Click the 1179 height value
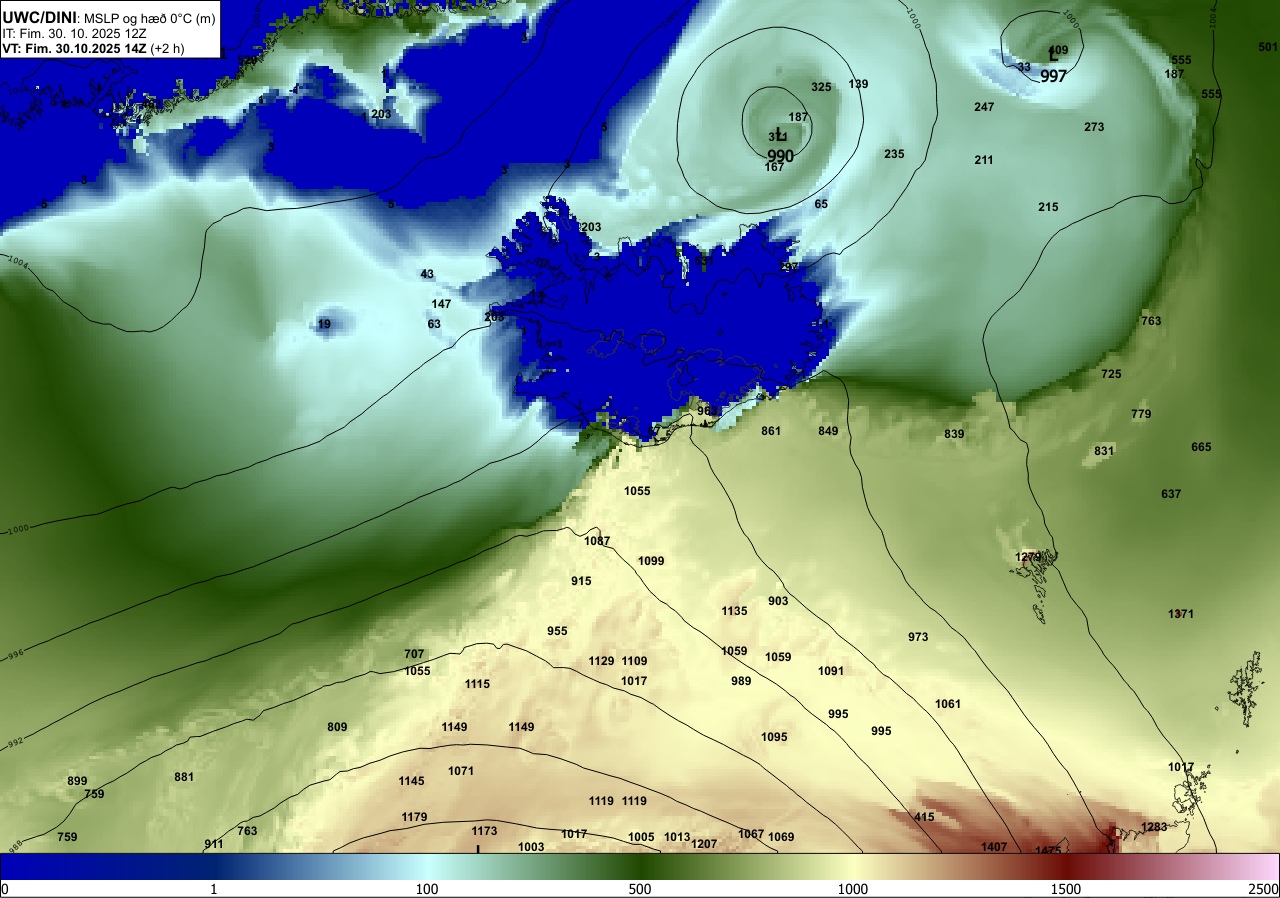 (414, 817)
